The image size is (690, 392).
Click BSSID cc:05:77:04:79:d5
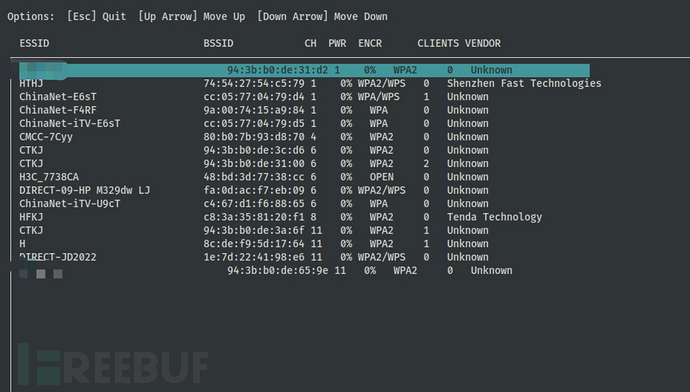click(x=254, y=123)
